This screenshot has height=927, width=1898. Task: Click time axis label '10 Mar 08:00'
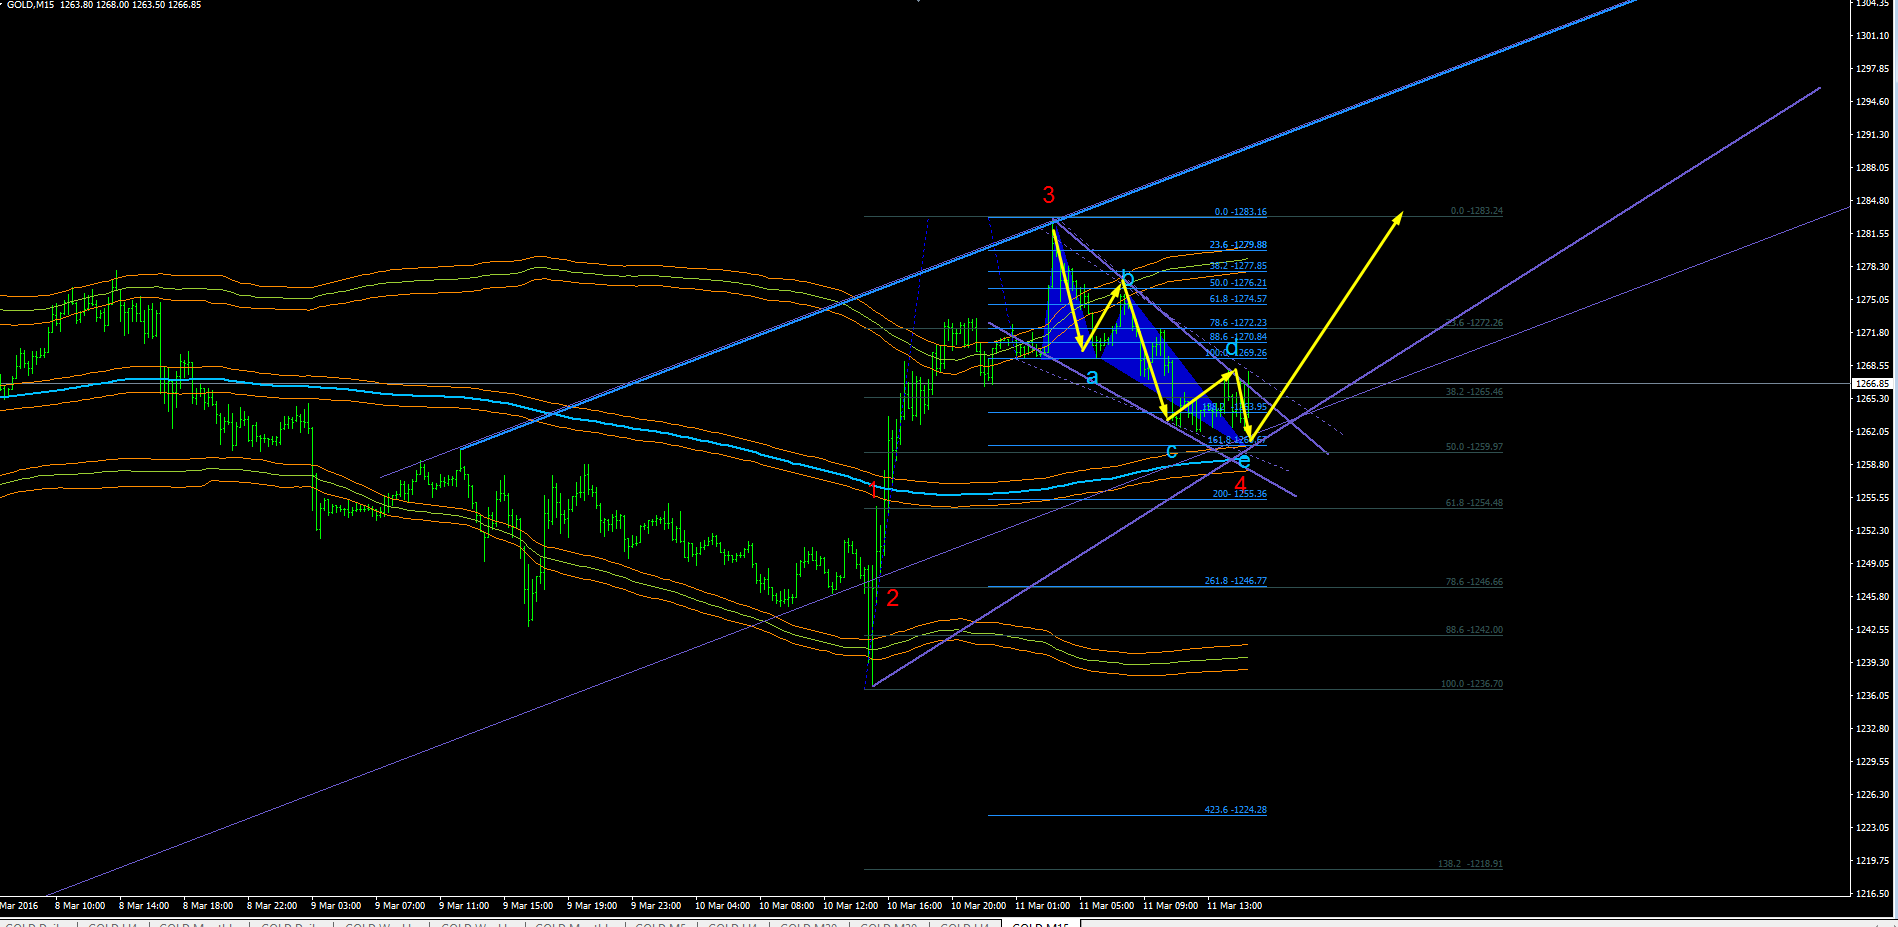click(786, 906)
